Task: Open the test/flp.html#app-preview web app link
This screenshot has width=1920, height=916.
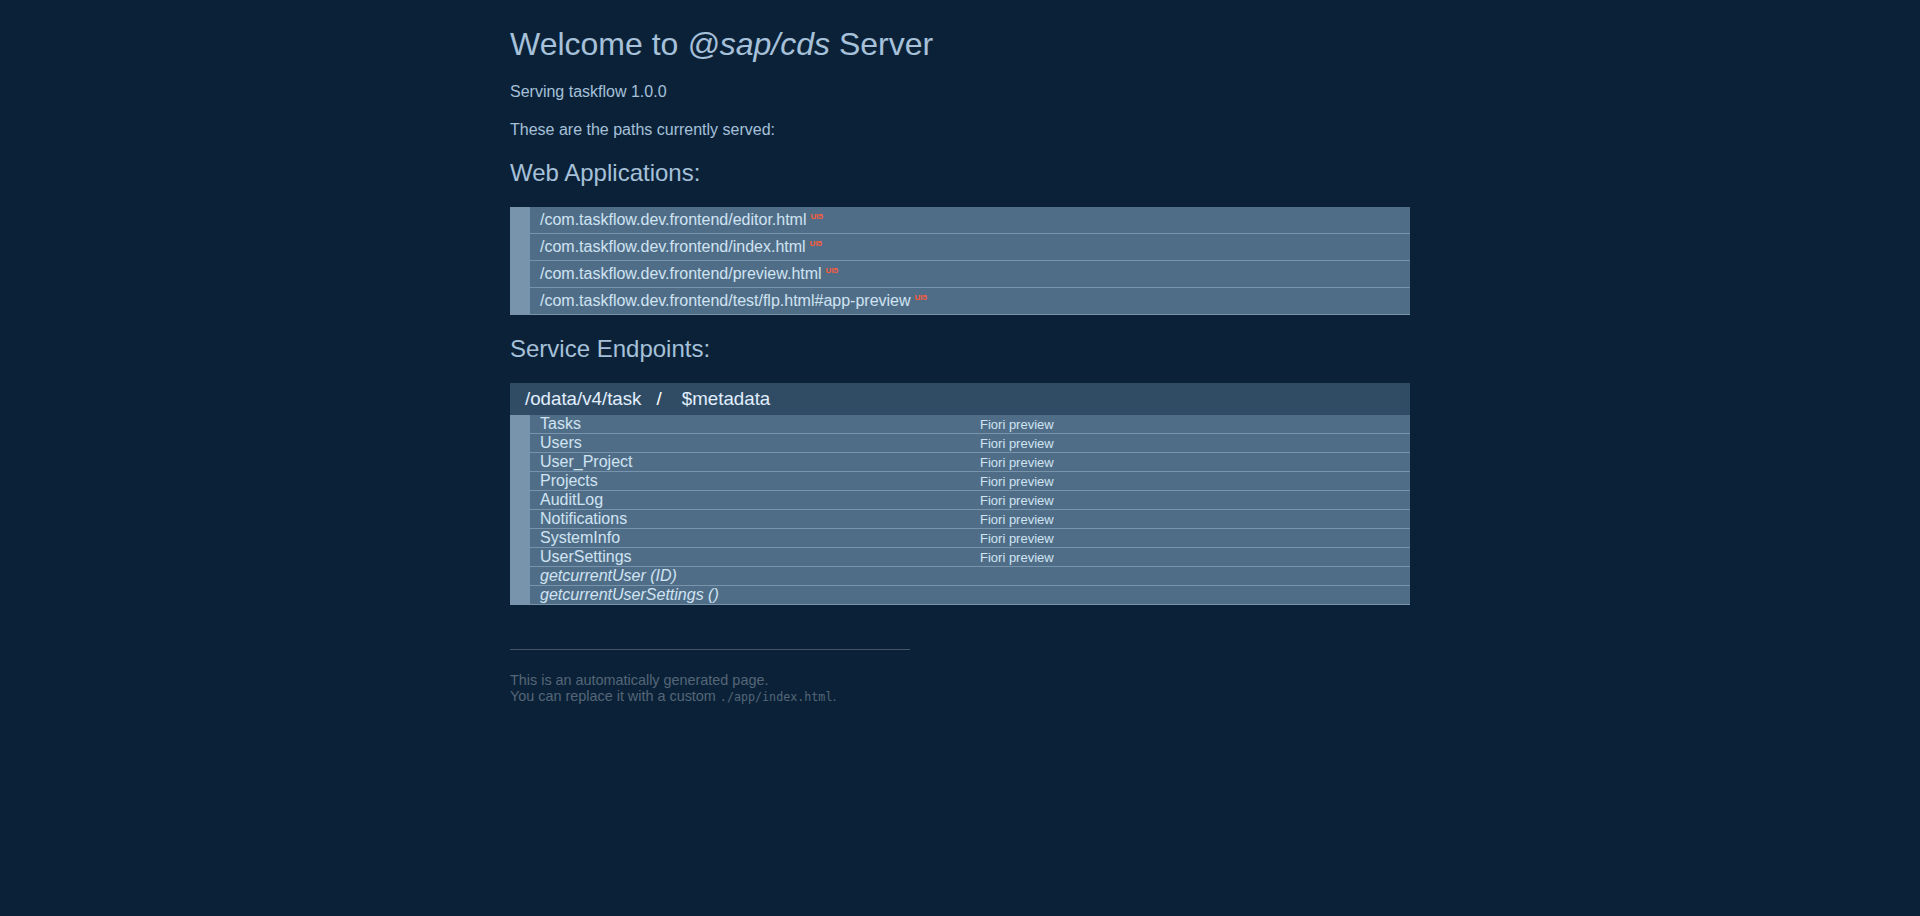Action: coord(725,301)
